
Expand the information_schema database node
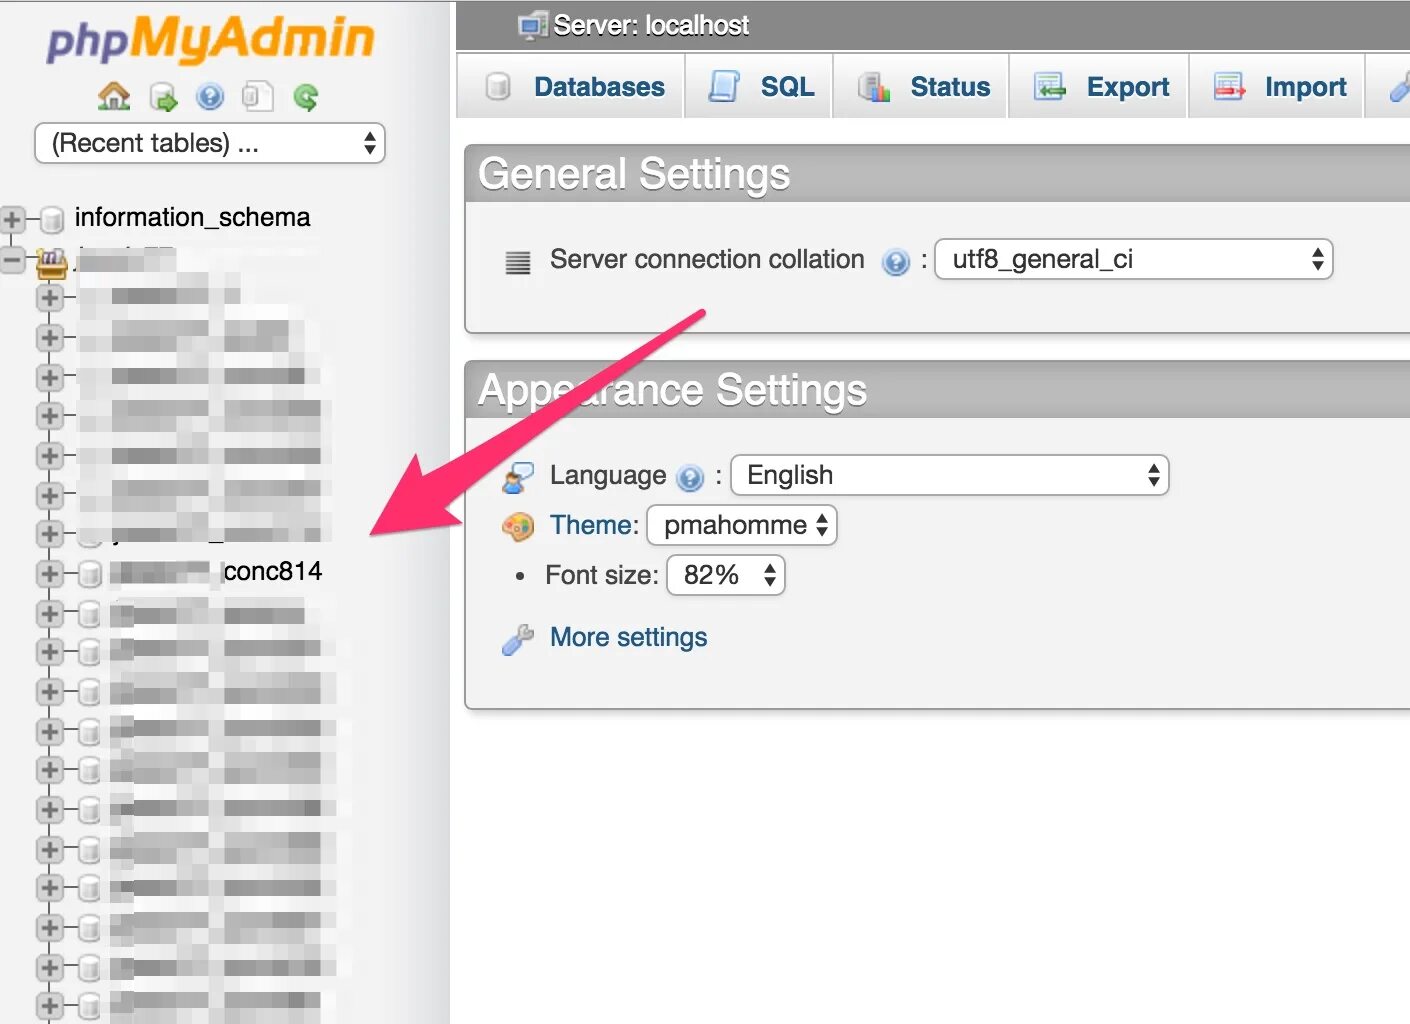[x=13, y=219]
